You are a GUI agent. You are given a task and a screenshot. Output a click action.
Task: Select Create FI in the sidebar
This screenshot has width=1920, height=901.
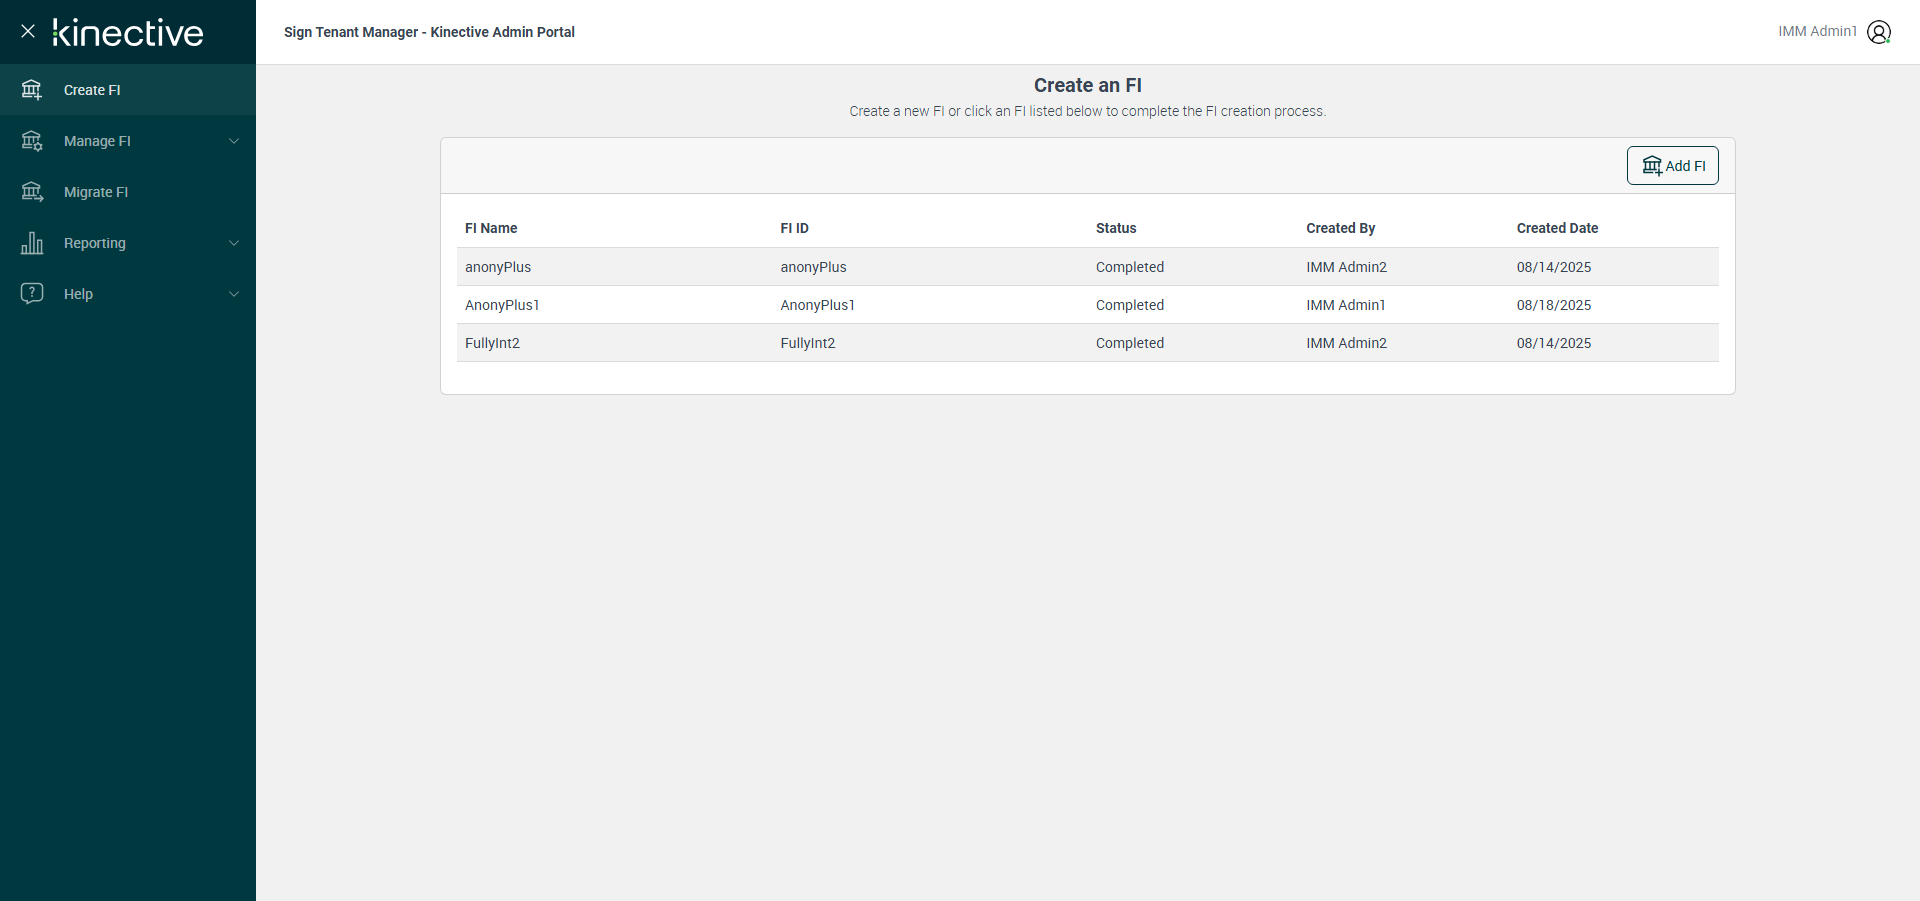pyautogui.click(x=92, y=90)
